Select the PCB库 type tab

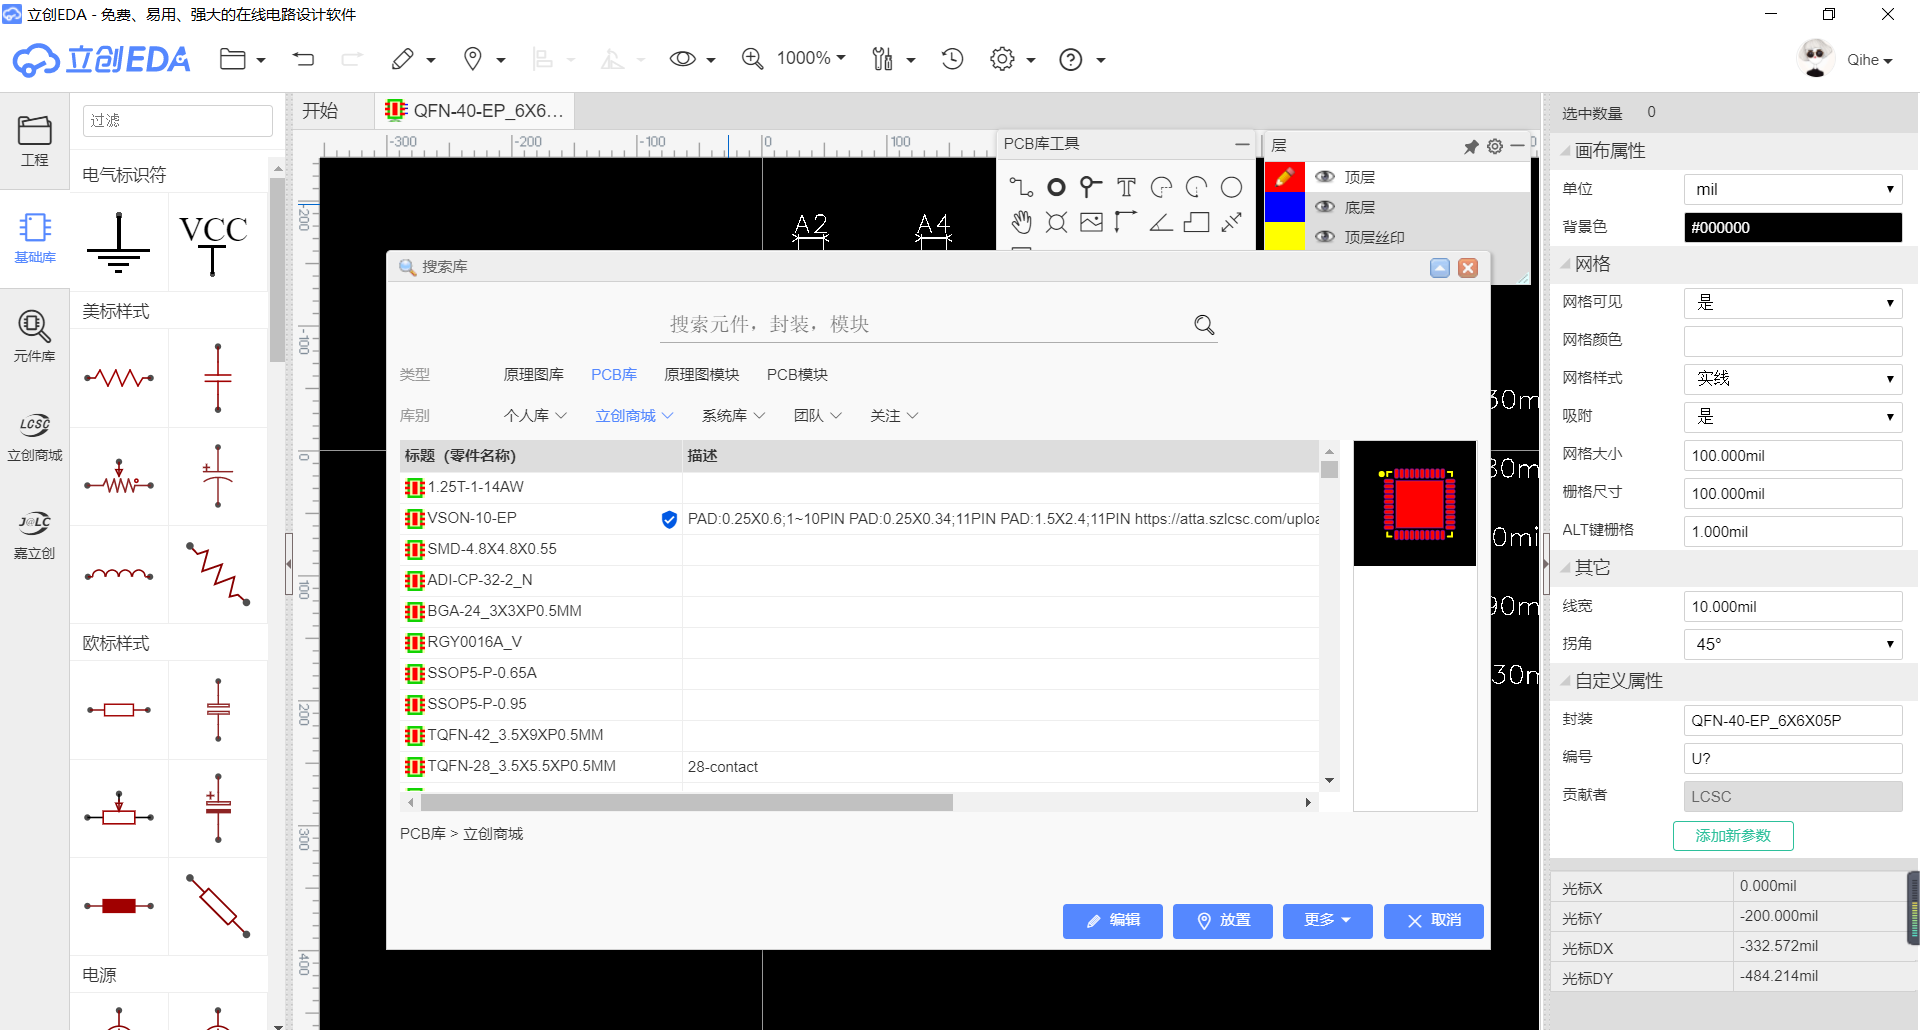point(614,375)
